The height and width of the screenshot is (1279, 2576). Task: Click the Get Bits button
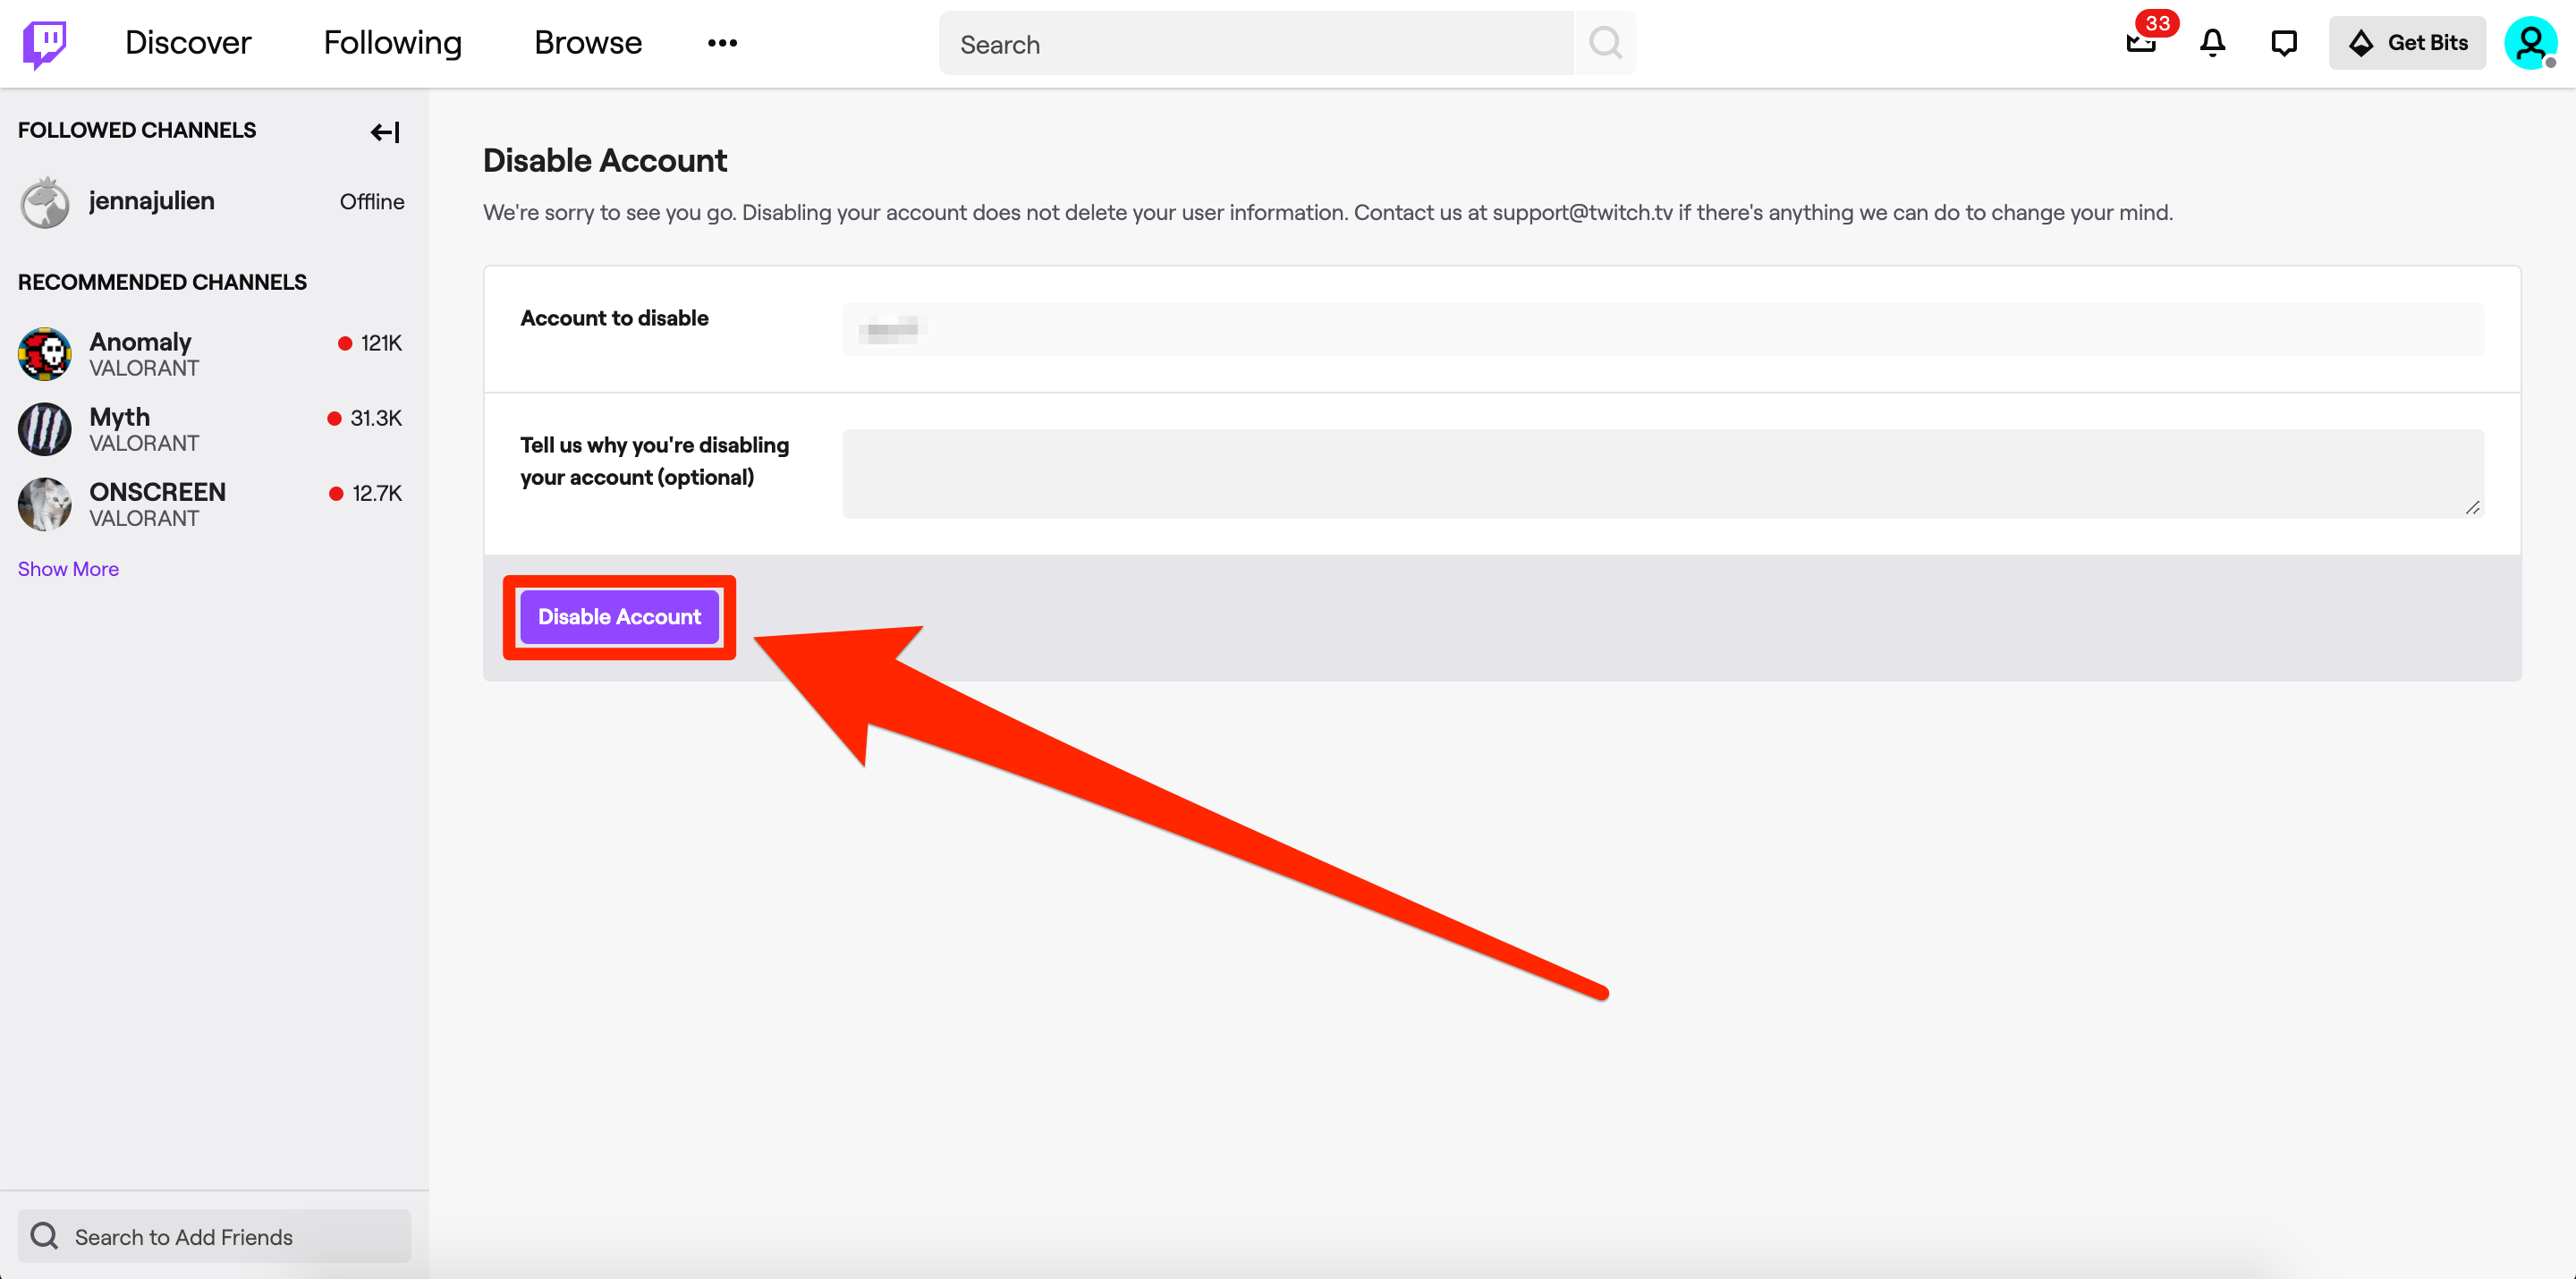pyautogui.click(x=2407, y=43)
